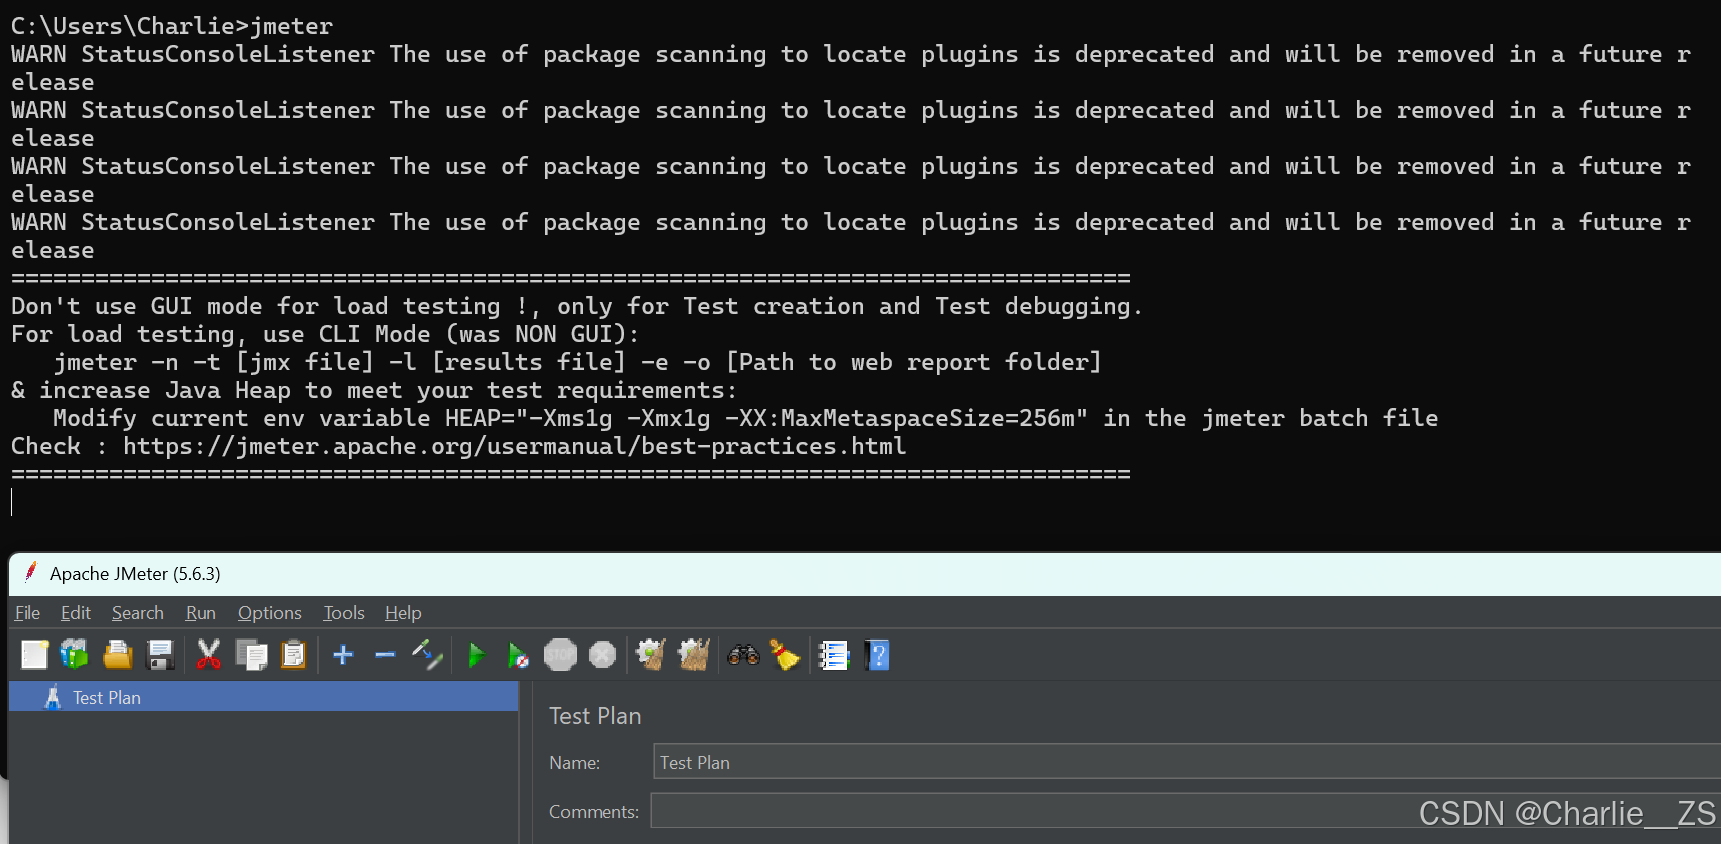Select the Test Plan tree node
The image size is (1721, 844).
pyautogui.click(x=264, y=697)
